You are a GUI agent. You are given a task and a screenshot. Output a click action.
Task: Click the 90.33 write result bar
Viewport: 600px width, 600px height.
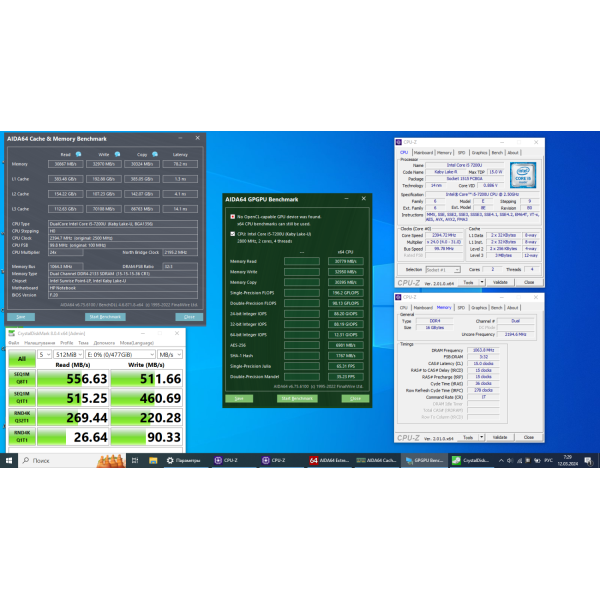[147, 437]
